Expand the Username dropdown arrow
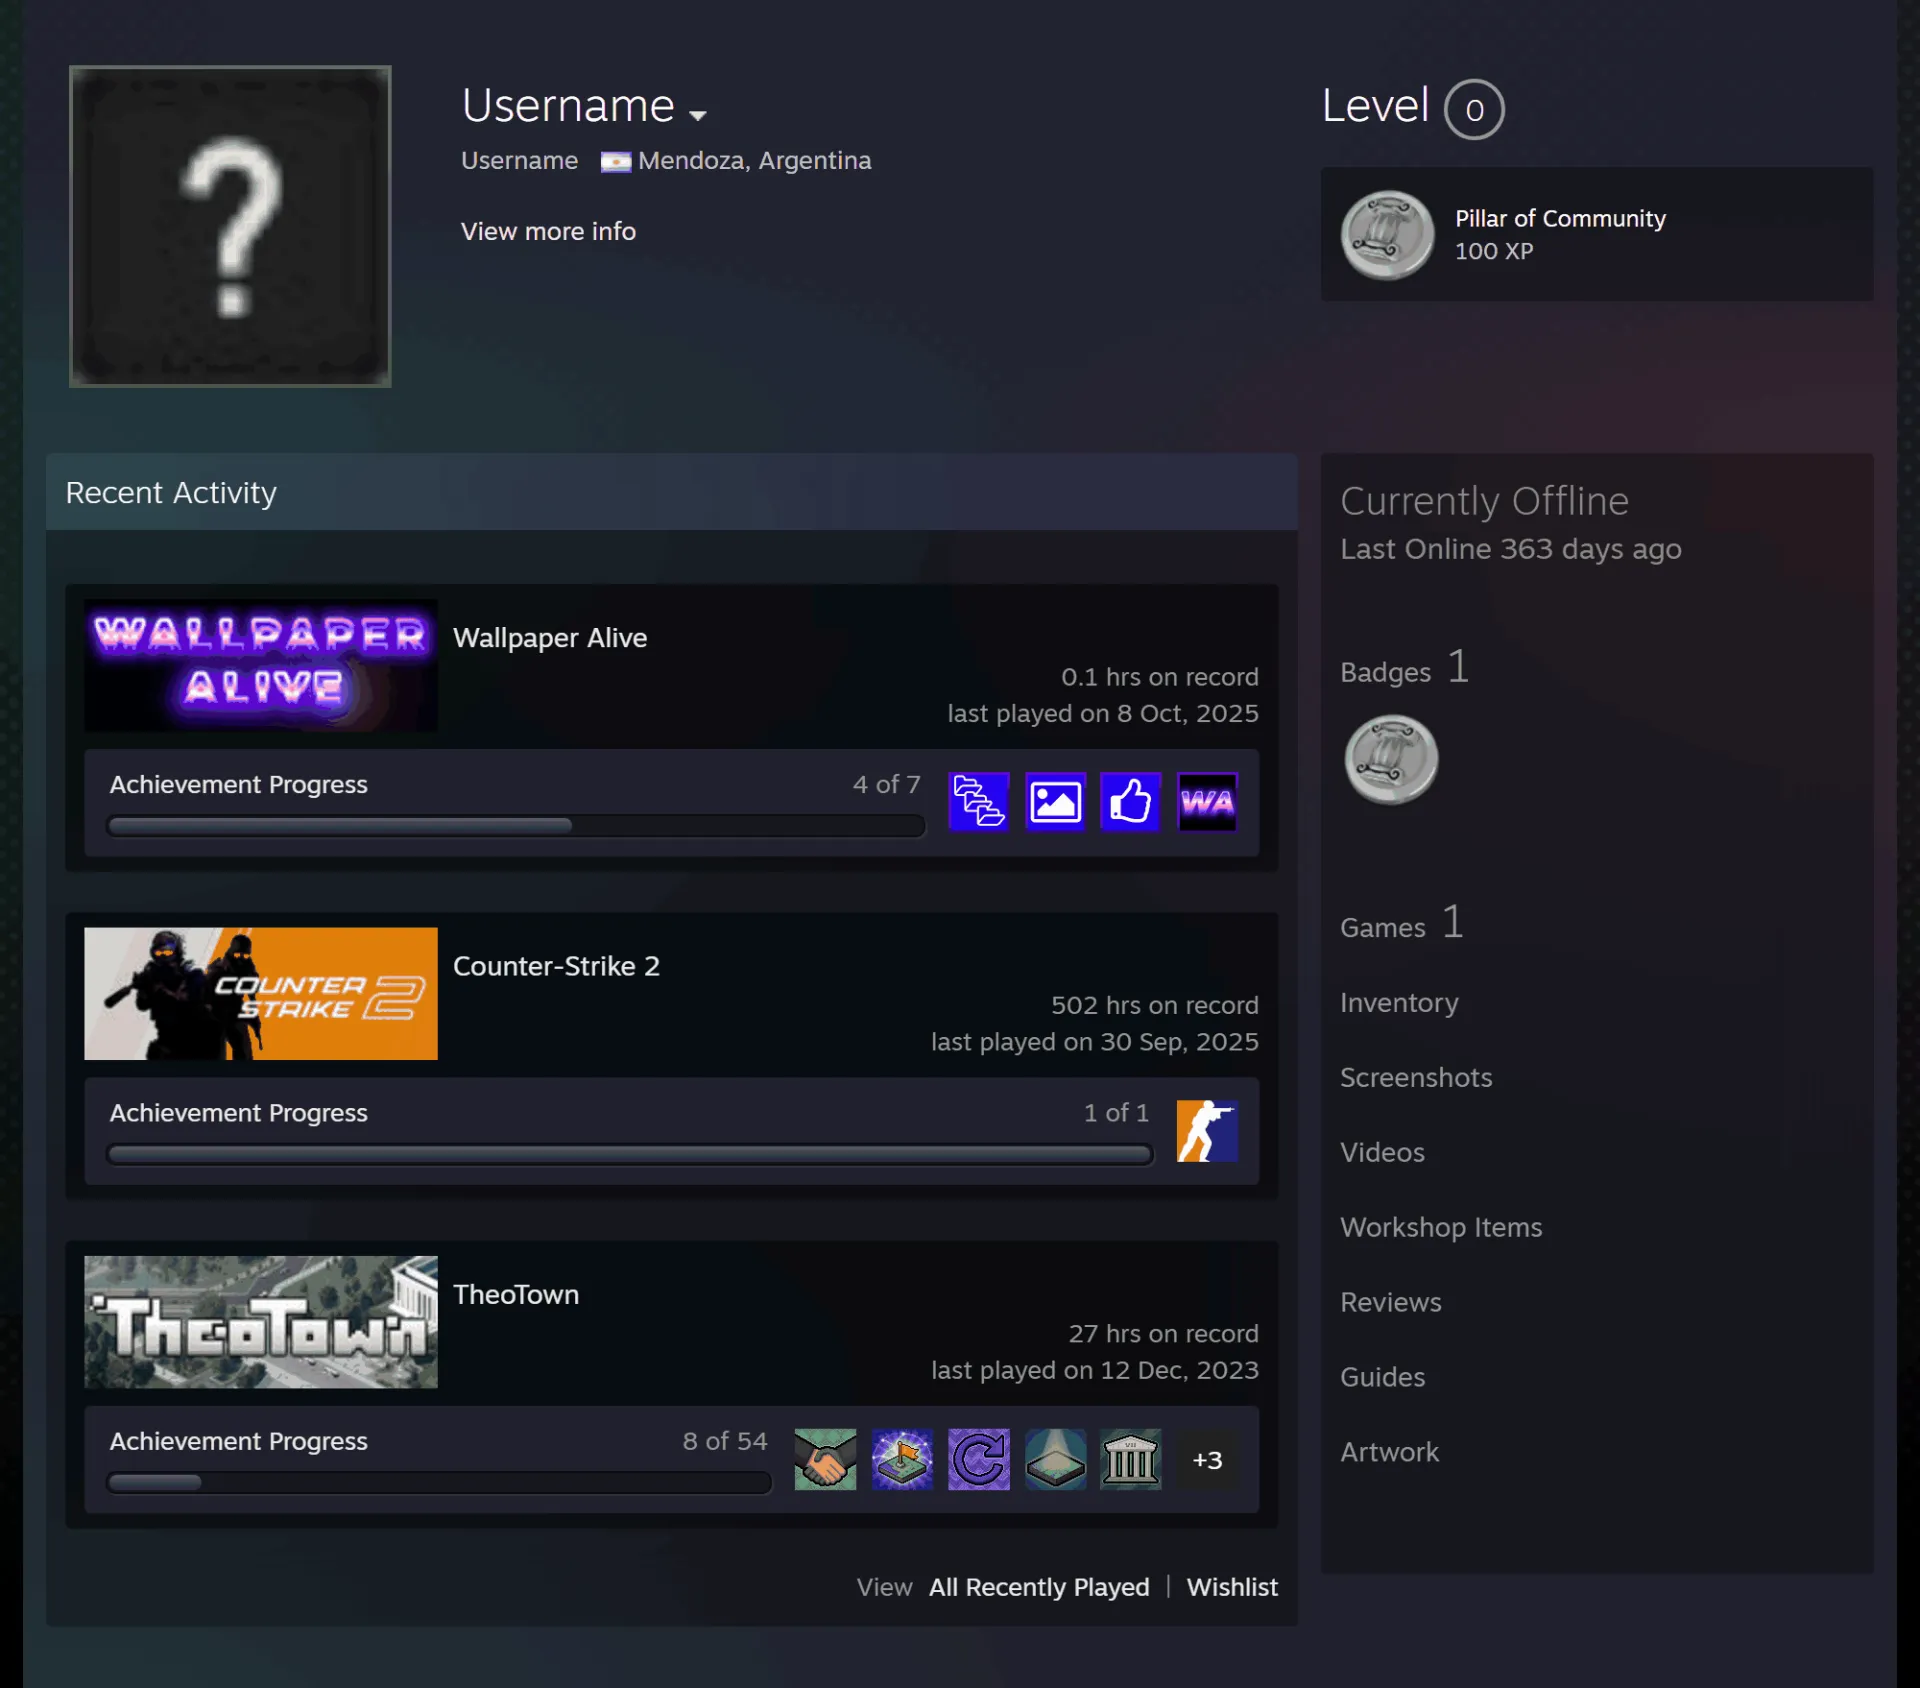 (x=698, y=115)
